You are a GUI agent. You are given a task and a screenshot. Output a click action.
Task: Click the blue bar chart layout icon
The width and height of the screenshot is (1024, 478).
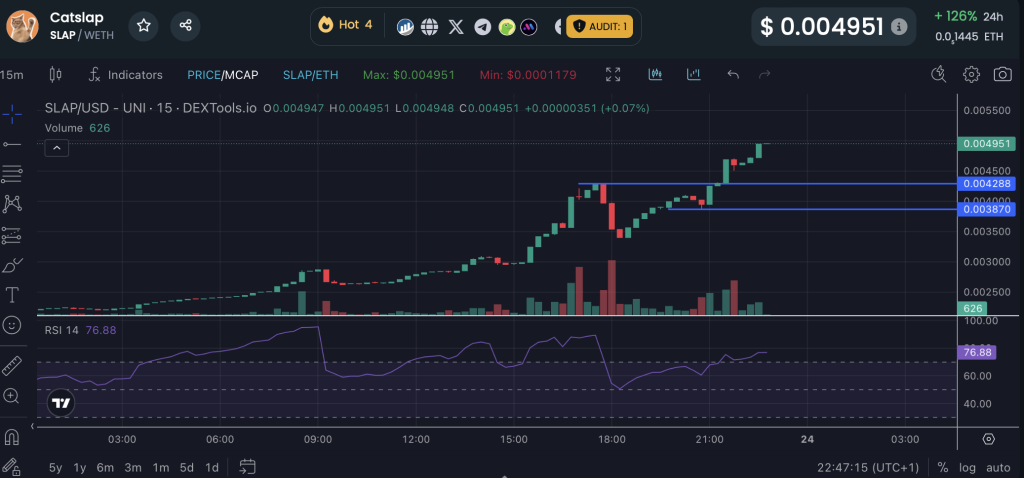pyautogui.click(x=694, y=74)
